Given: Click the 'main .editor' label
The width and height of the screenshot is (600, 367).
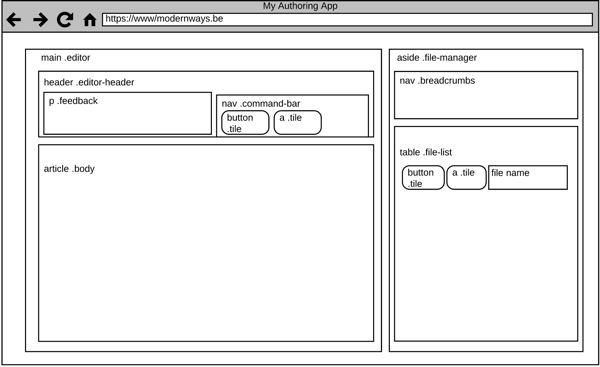Looking at the screenshot, I should coord(65,58).
